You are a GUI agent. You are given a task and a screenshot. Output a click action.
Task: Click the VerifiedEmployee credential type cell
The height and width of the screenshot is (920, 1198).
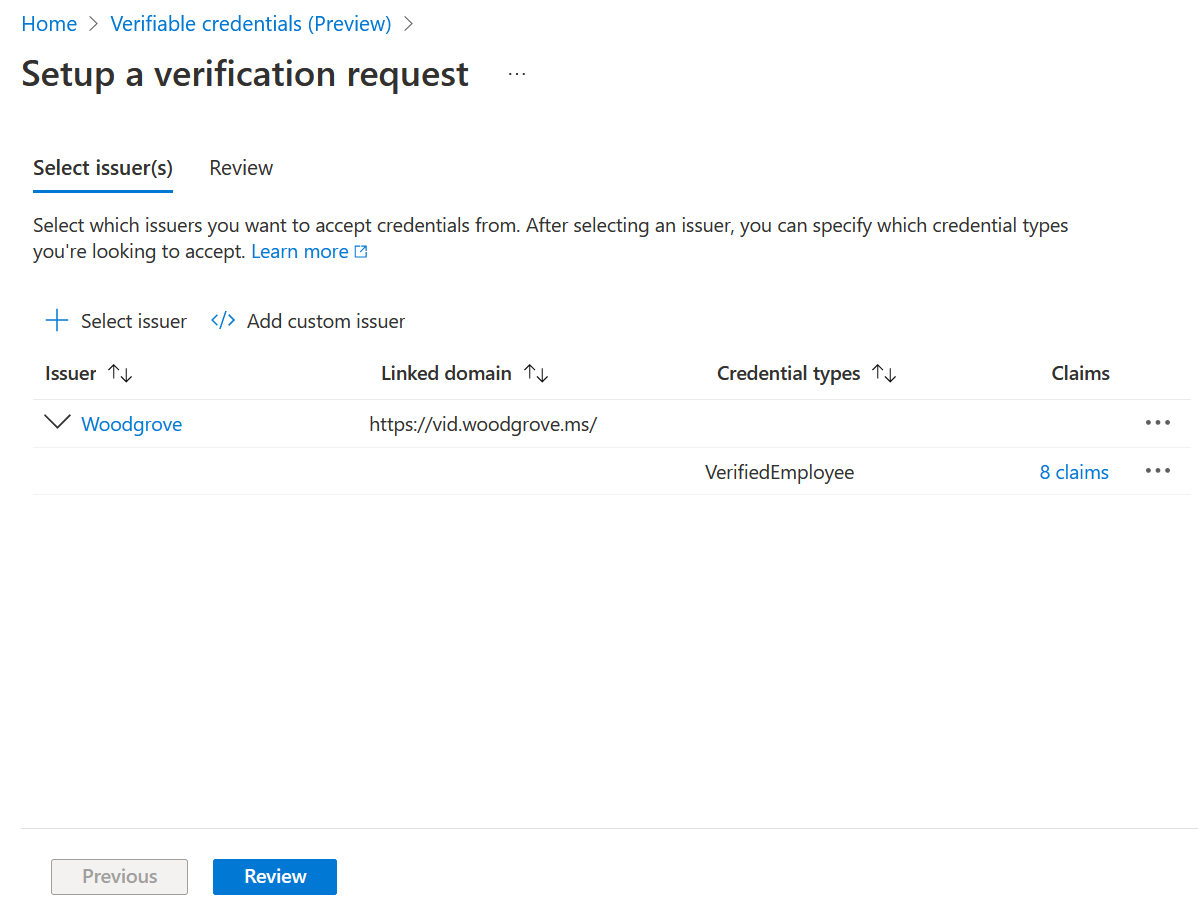coord(779,472)
